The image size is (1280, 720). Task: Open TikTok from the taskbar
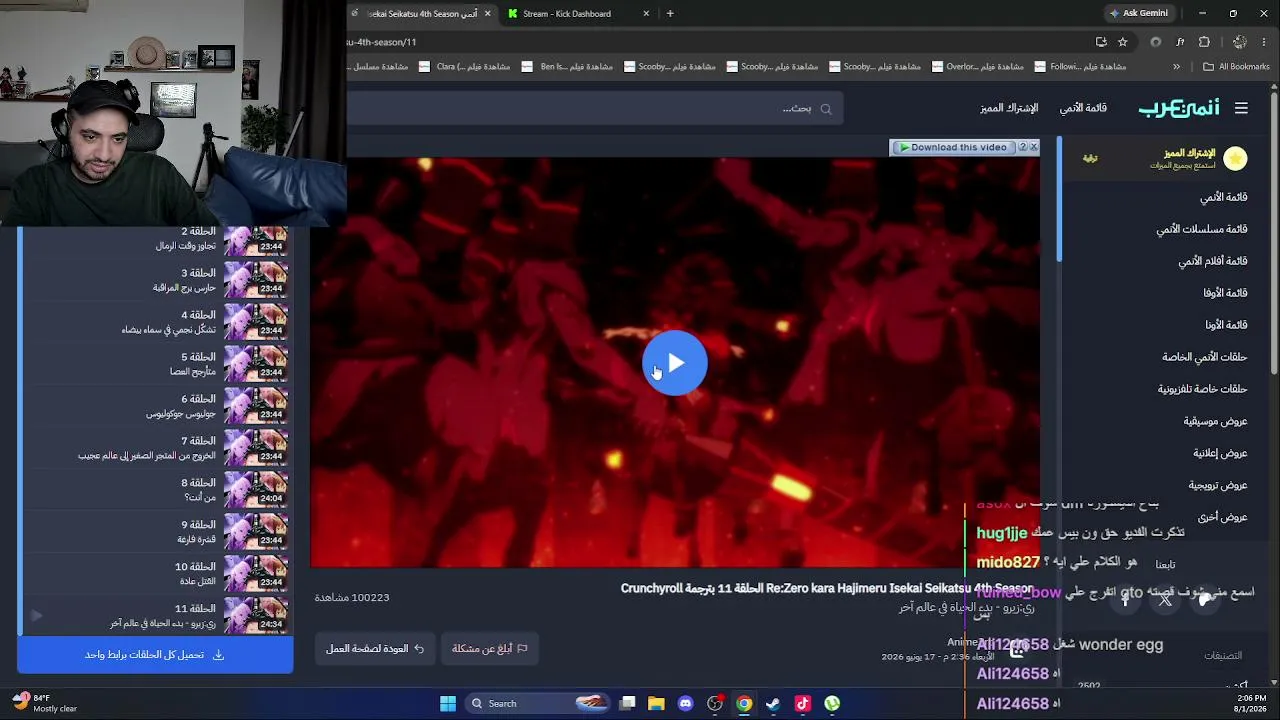802,703
